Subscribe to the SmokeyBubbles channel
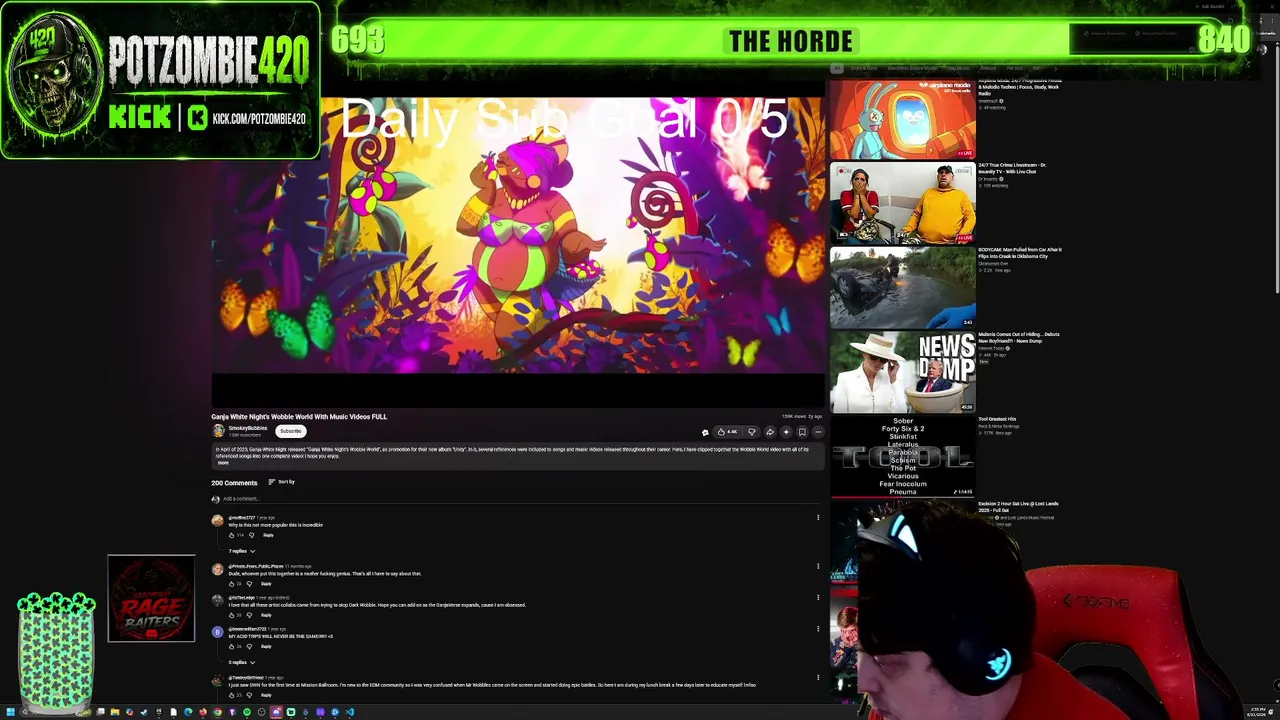The image size is (1280, 720). [291, 431]
